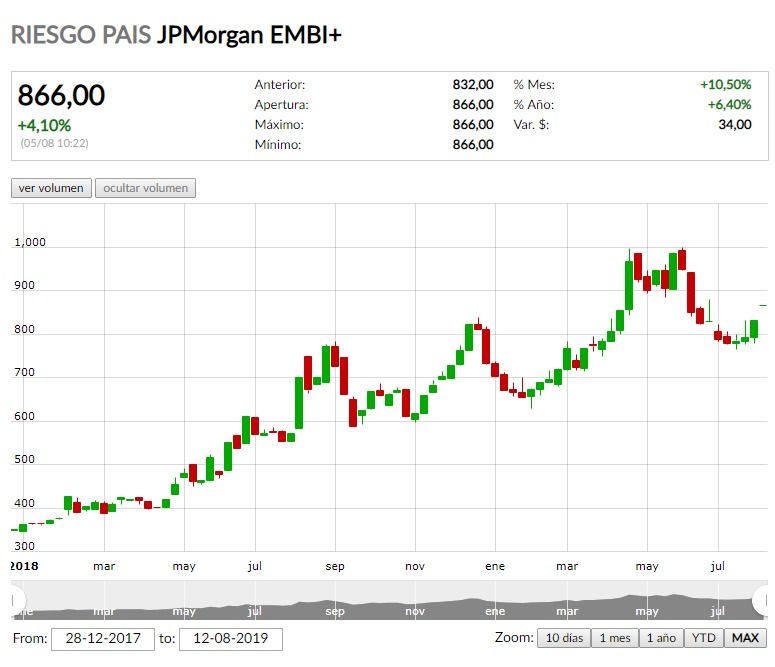Viewport: 775px width, 667px height.
Task: Click the 700 y-axis label
Action: click(25, 372)
